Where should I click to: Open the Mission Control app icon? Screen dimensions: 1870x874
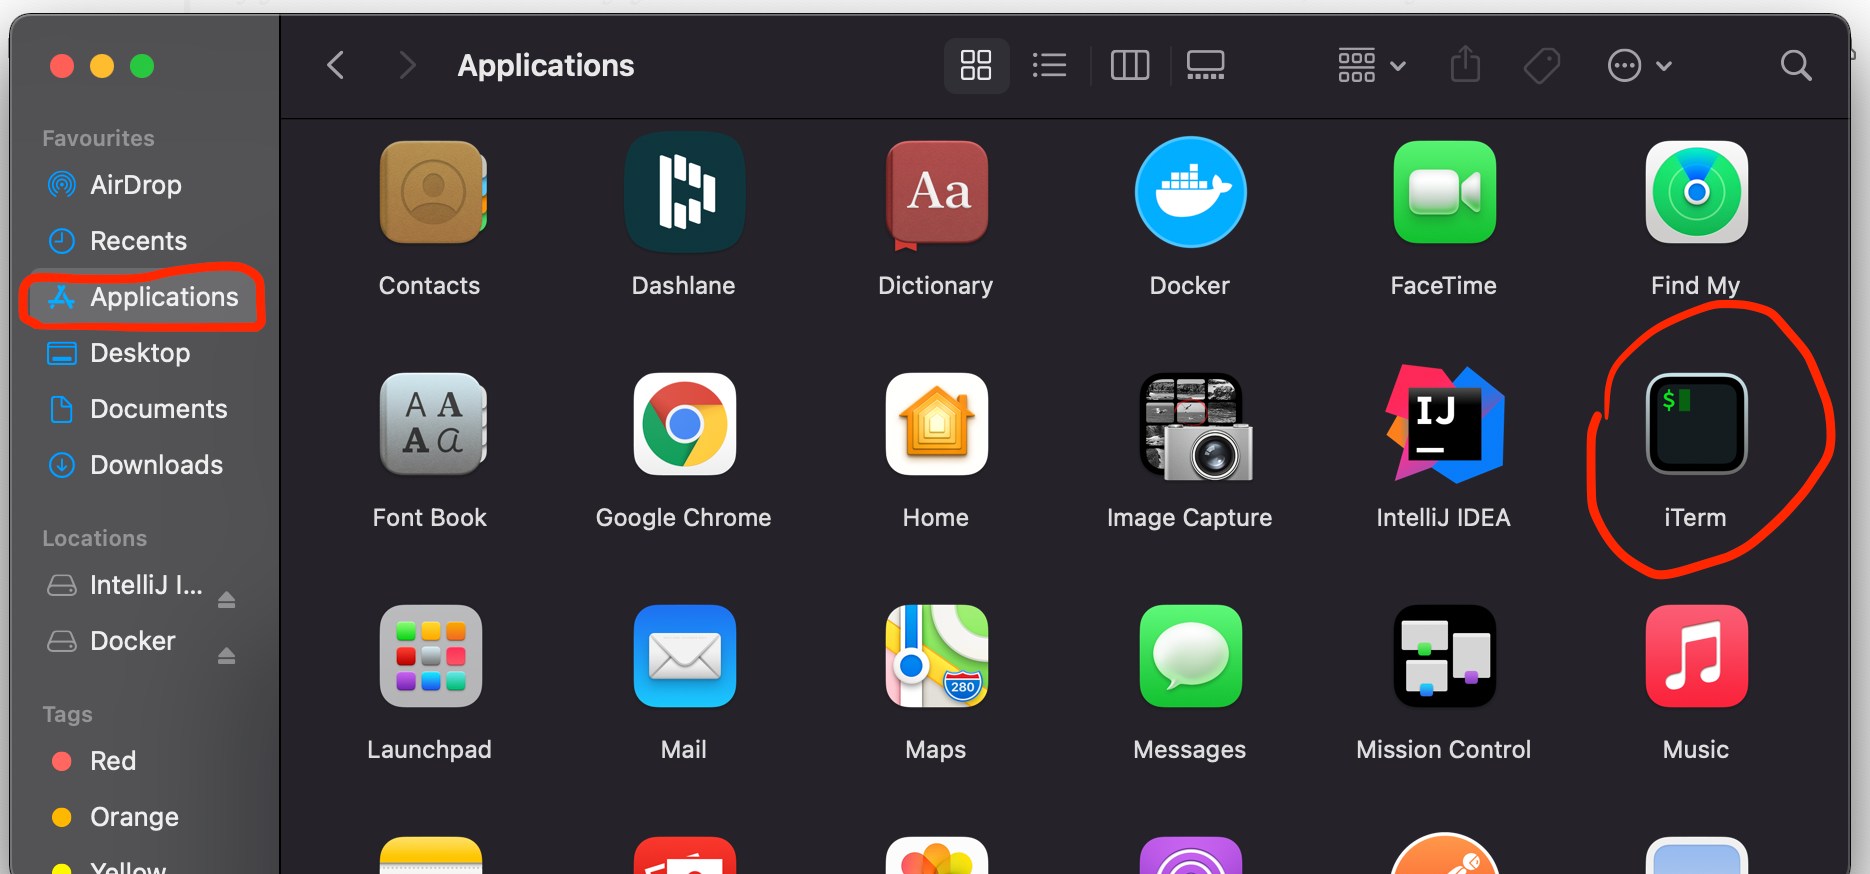tap(1444, 656)
